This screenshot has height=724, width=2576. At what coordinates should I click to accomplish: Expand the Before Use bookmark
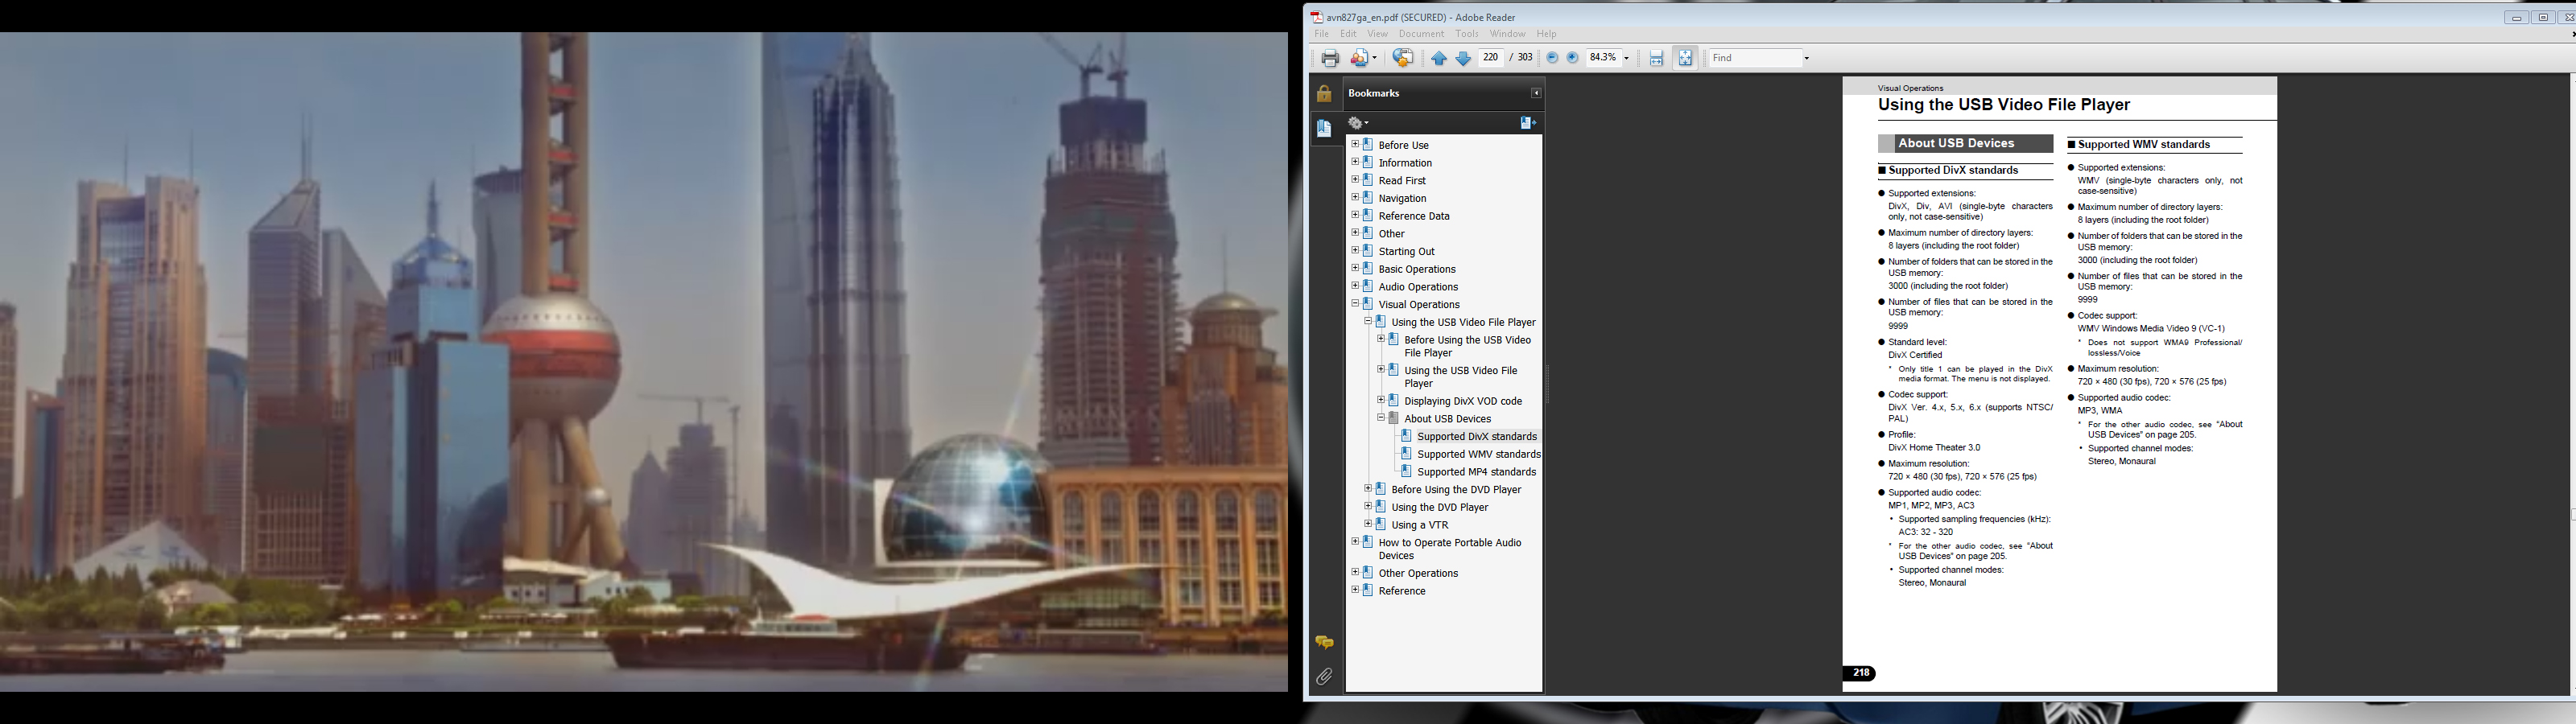pos(1355,144)
